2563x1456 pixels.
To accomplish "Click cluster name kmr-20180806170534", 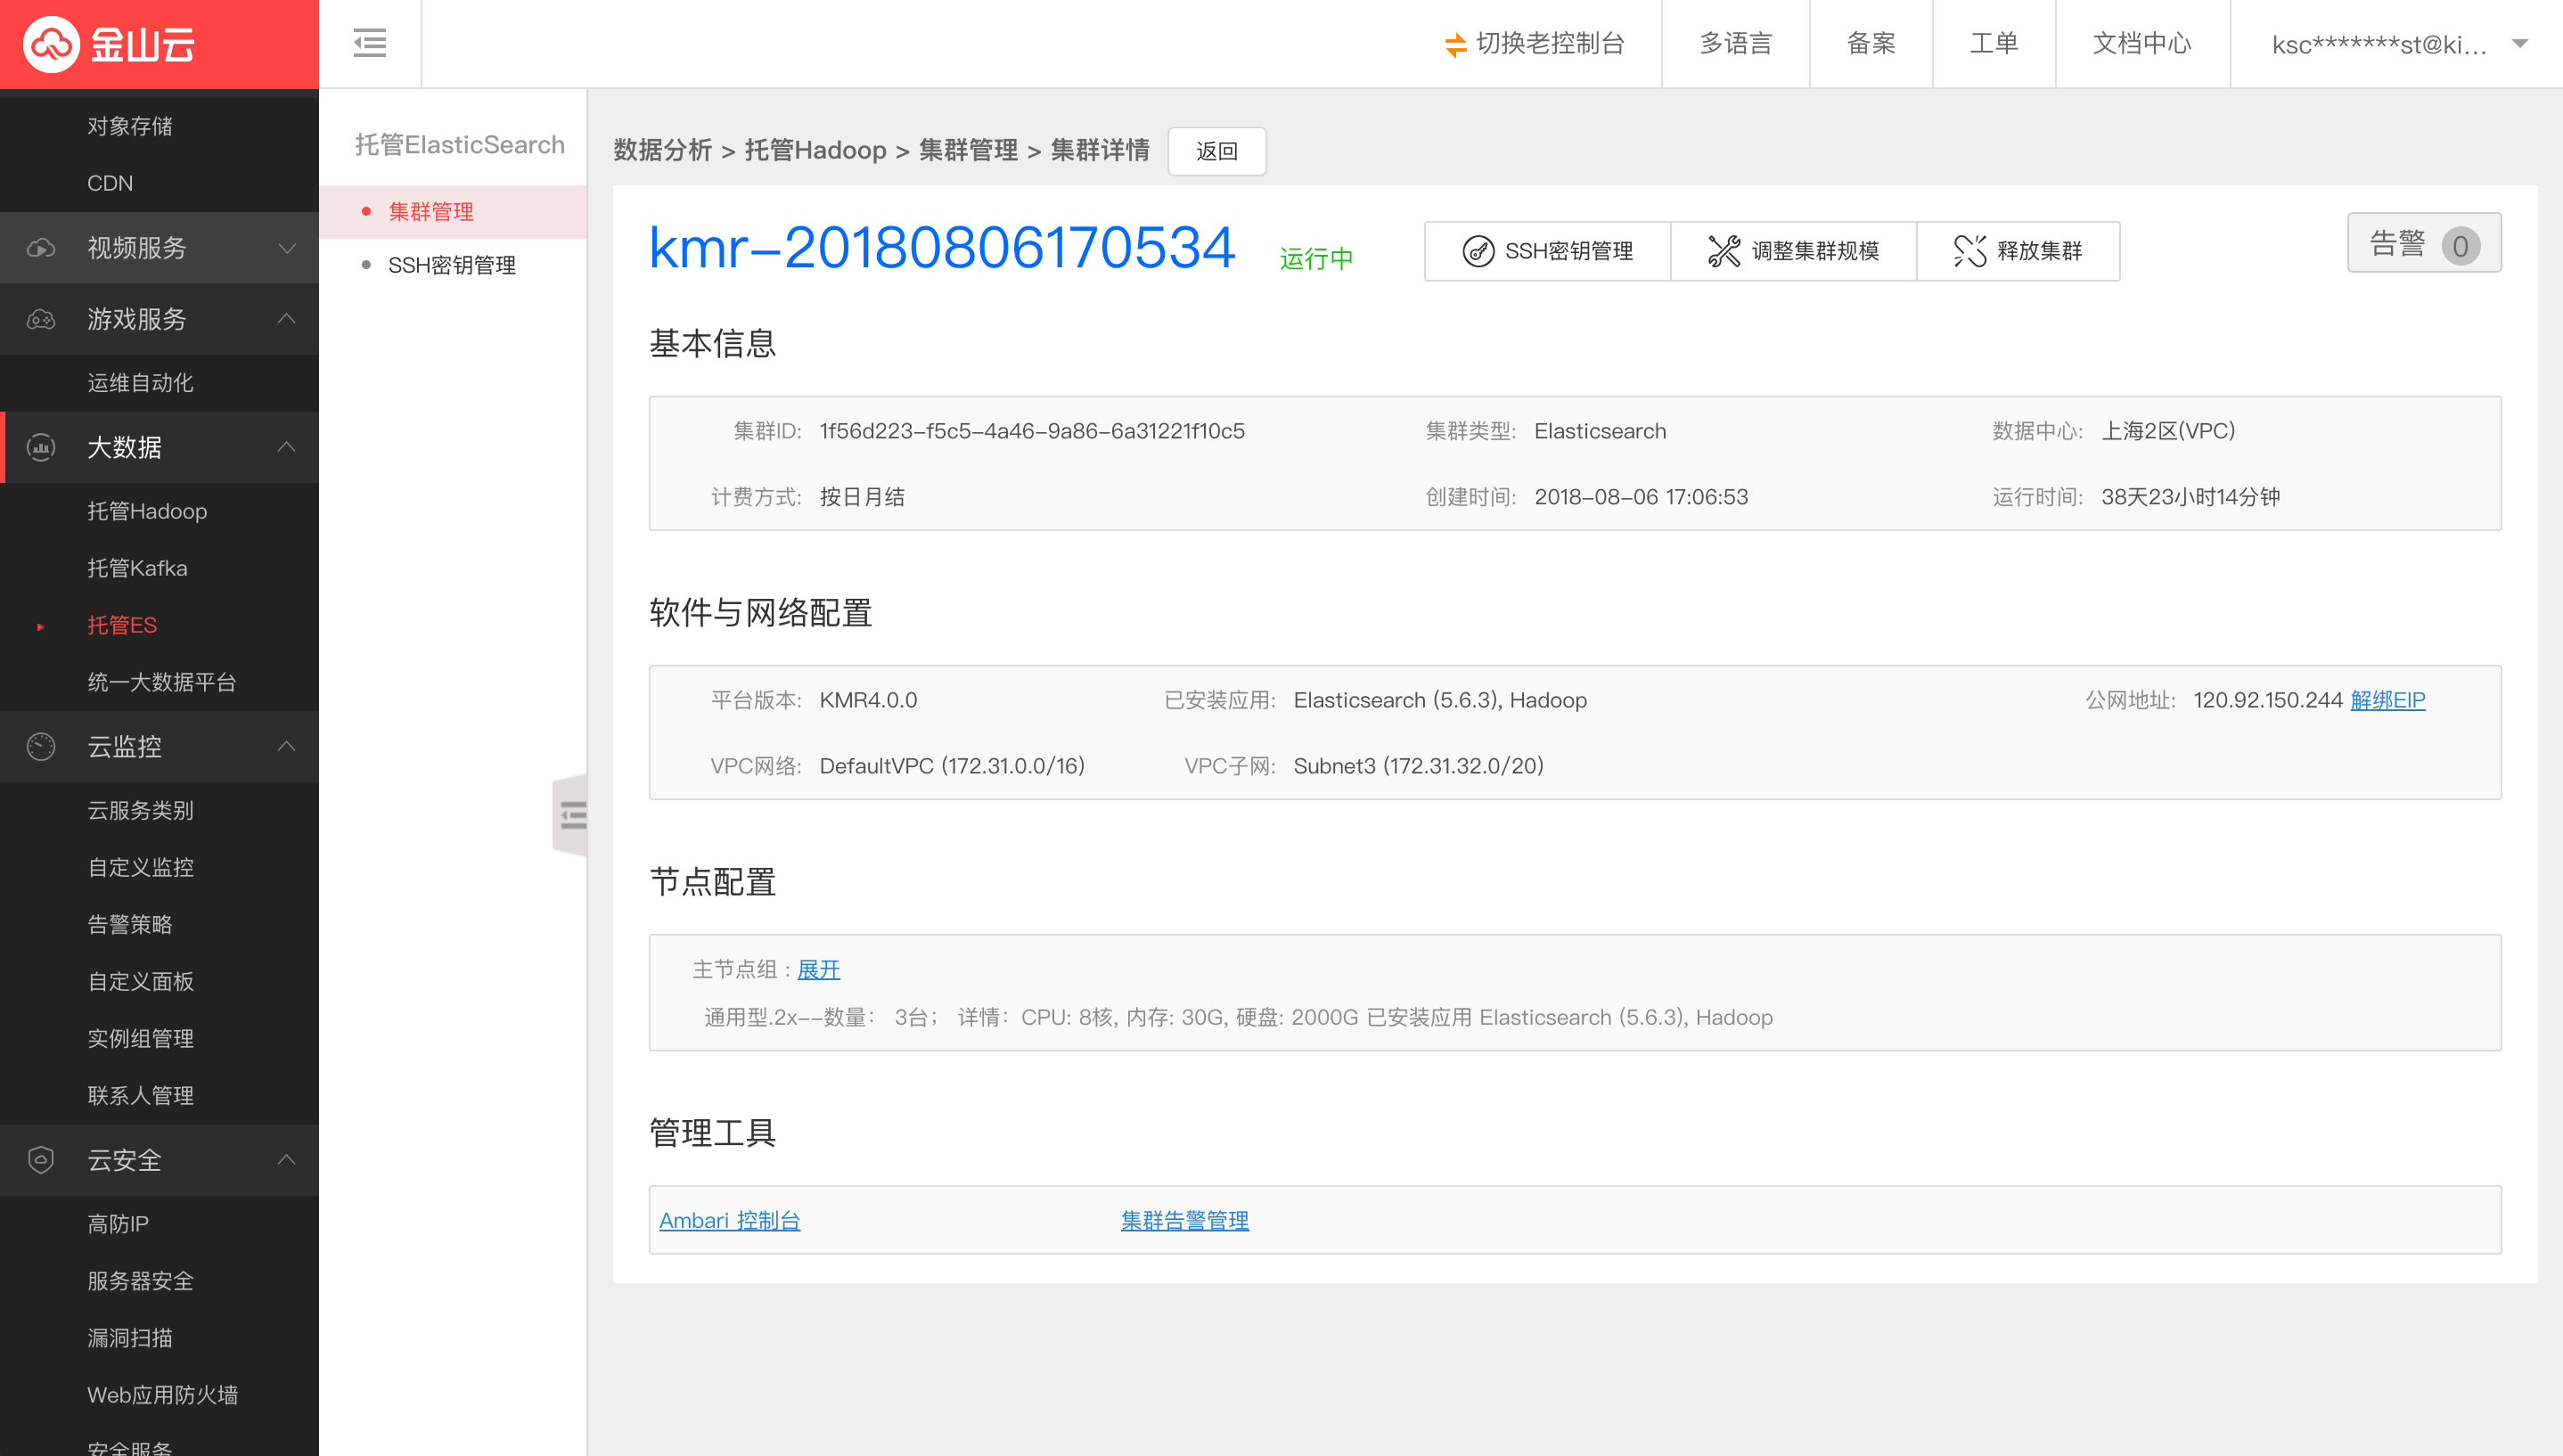I will [942, 247].
